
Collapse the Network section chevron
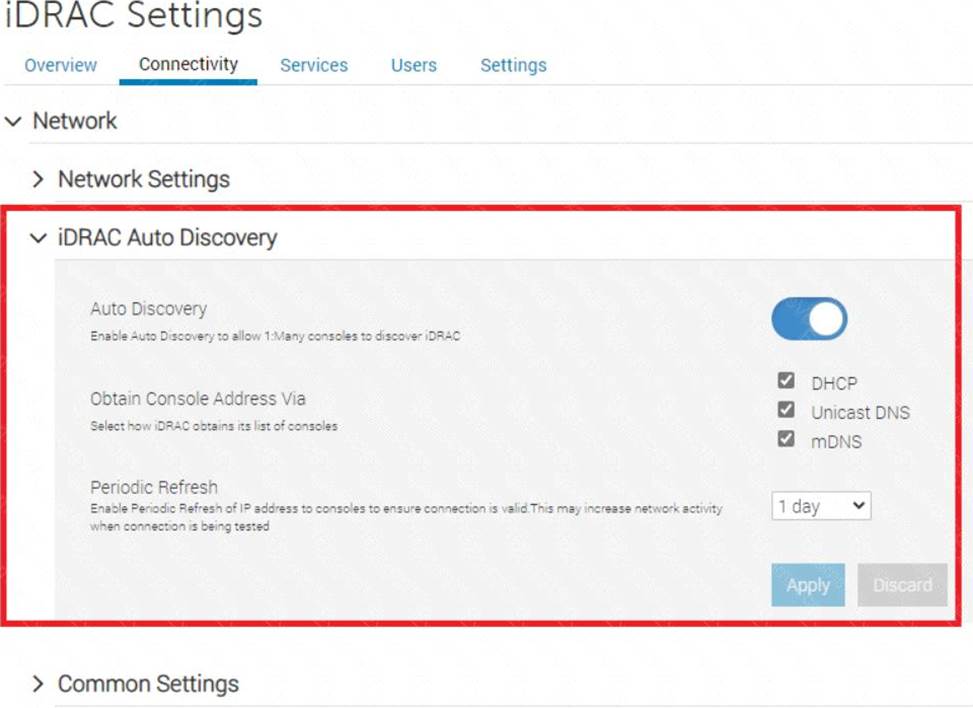pyautogui.click(x=13, y=121)
